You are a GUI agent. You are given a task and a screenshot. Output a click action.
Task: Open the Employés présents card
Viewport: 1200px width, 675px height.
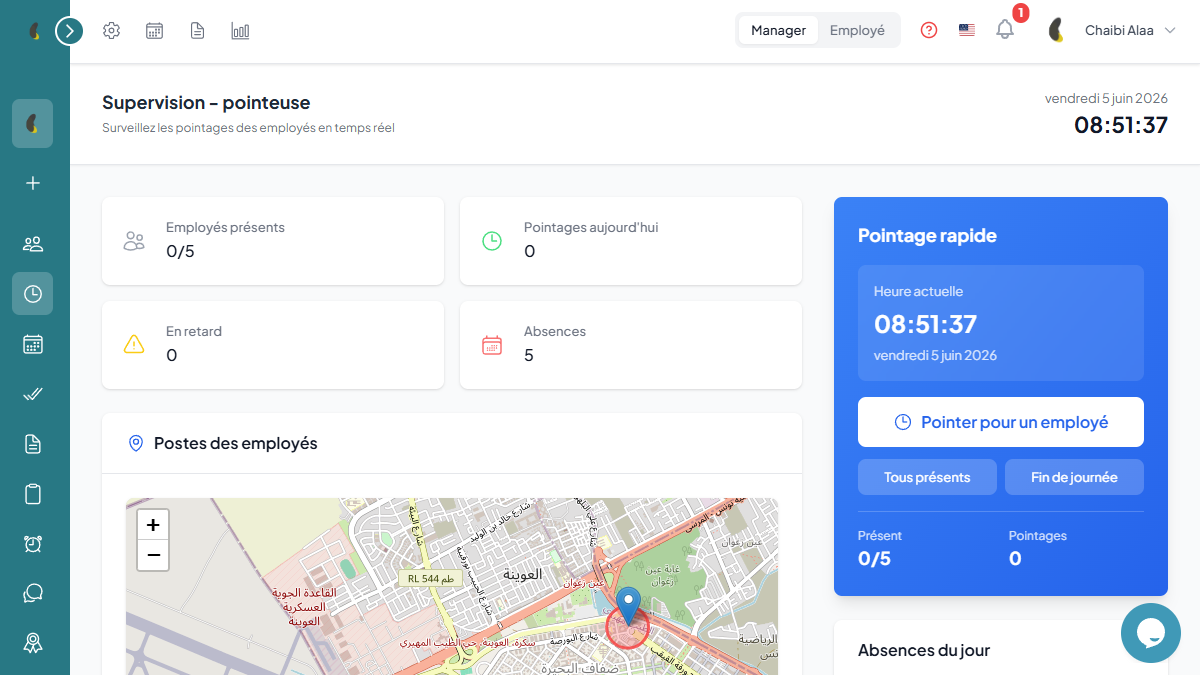point(273,241)
